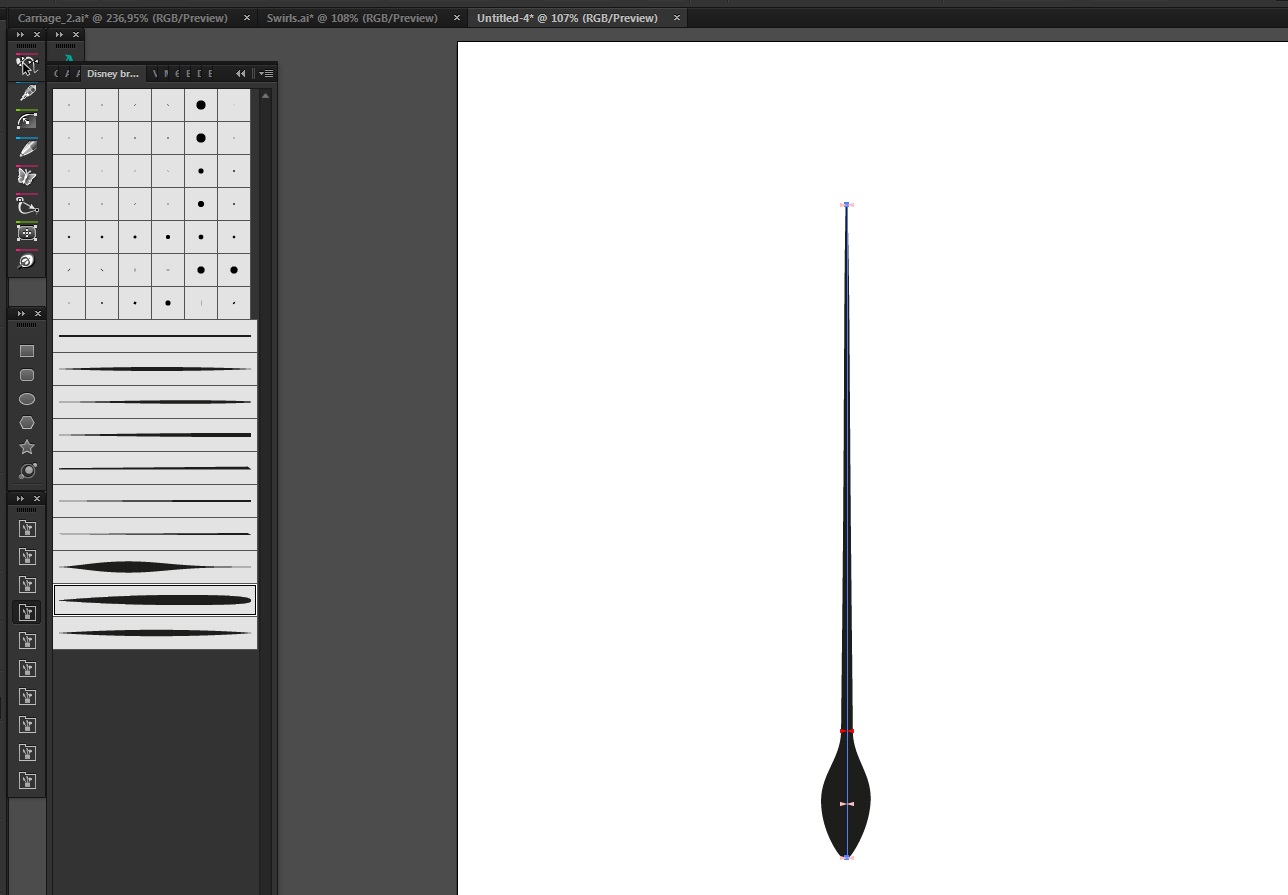
Task: Select the pencil tool icon
Action: pyautogui.click(x=27, y=149)
